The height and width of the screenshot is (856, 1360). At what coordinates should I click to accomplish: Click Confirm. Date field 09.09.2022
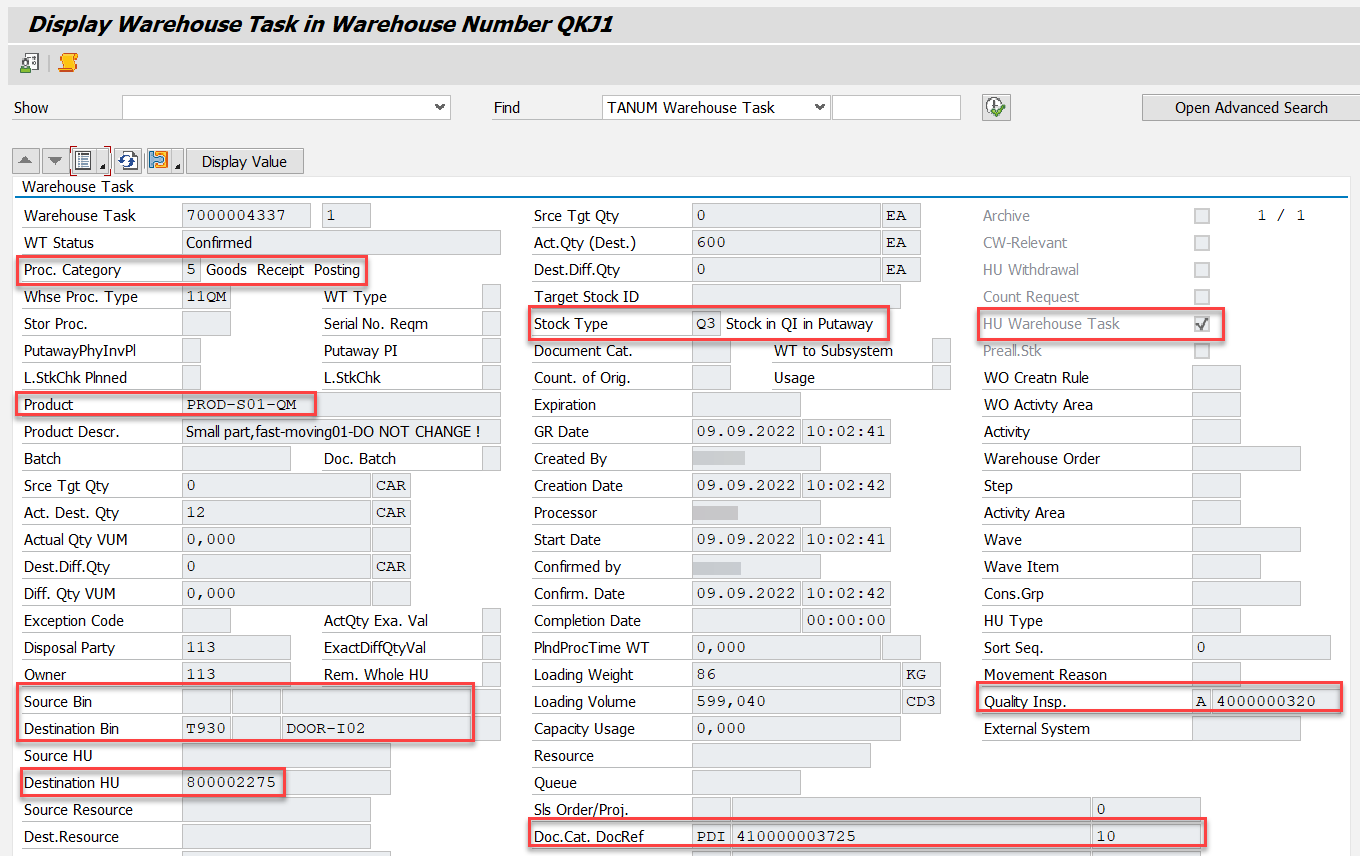[746, 594]
